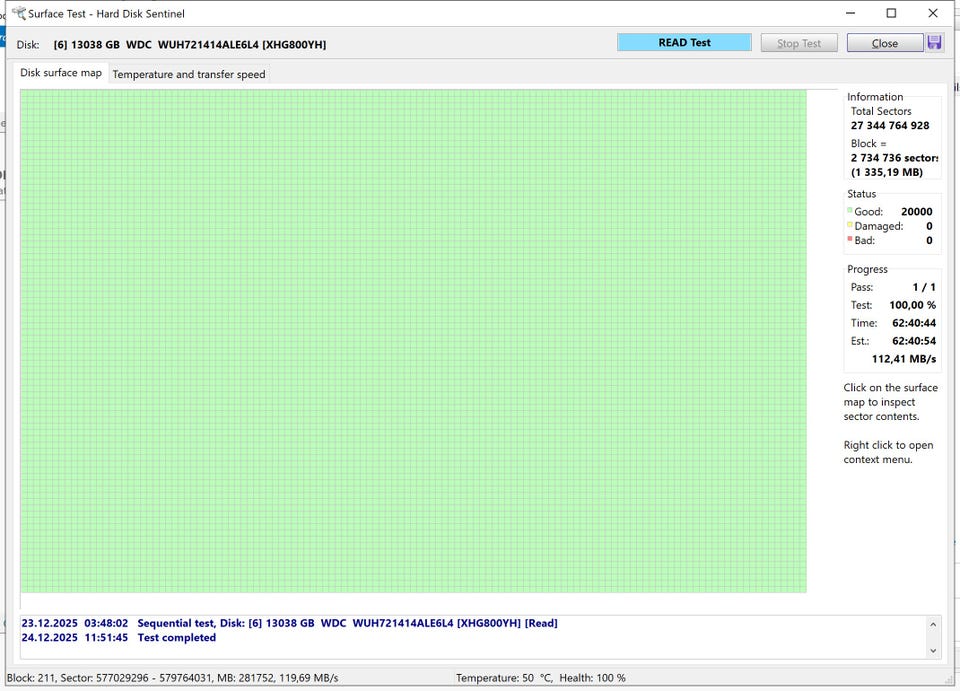Click the green Good status color swatch
This screenshot has width=960, height=691.
pyautogui.click(x=850, y=210)
